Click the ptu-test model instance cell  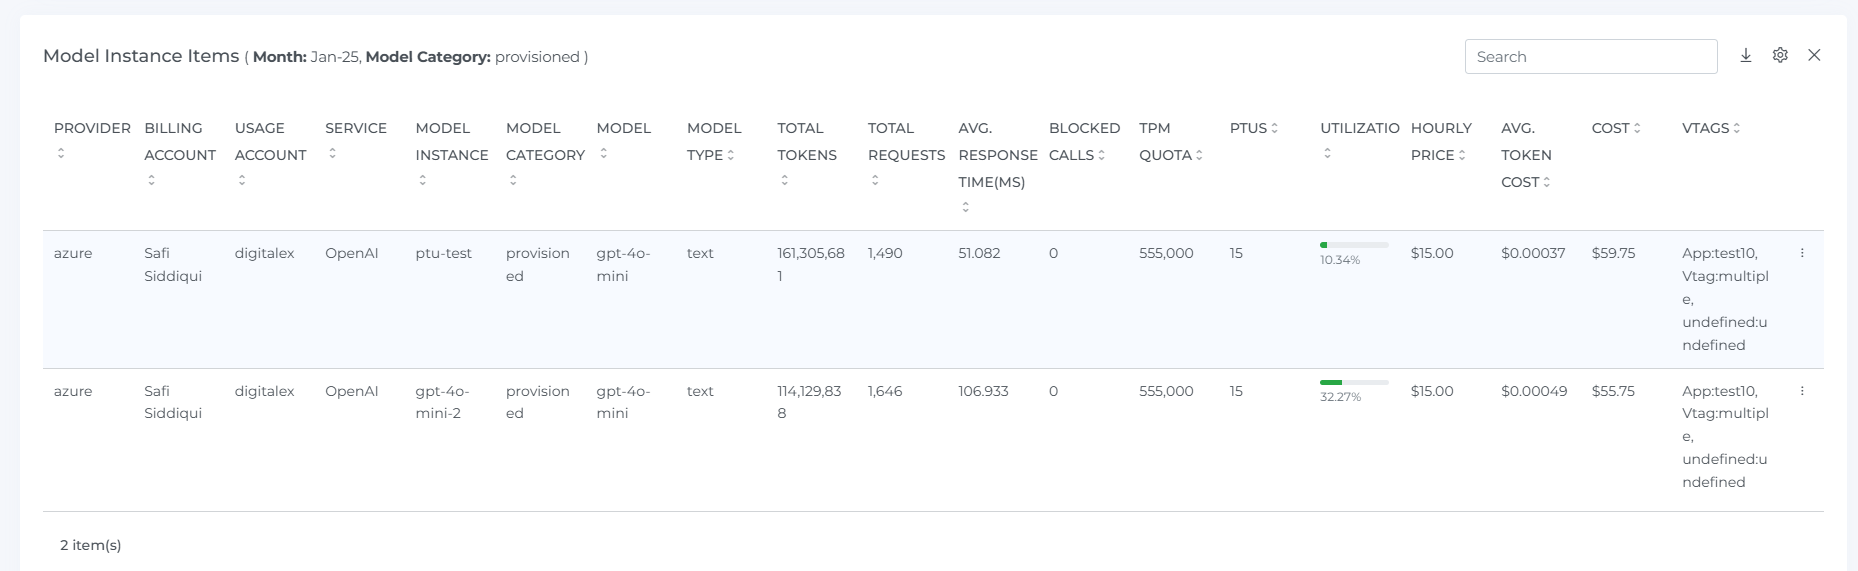(443, 254)
